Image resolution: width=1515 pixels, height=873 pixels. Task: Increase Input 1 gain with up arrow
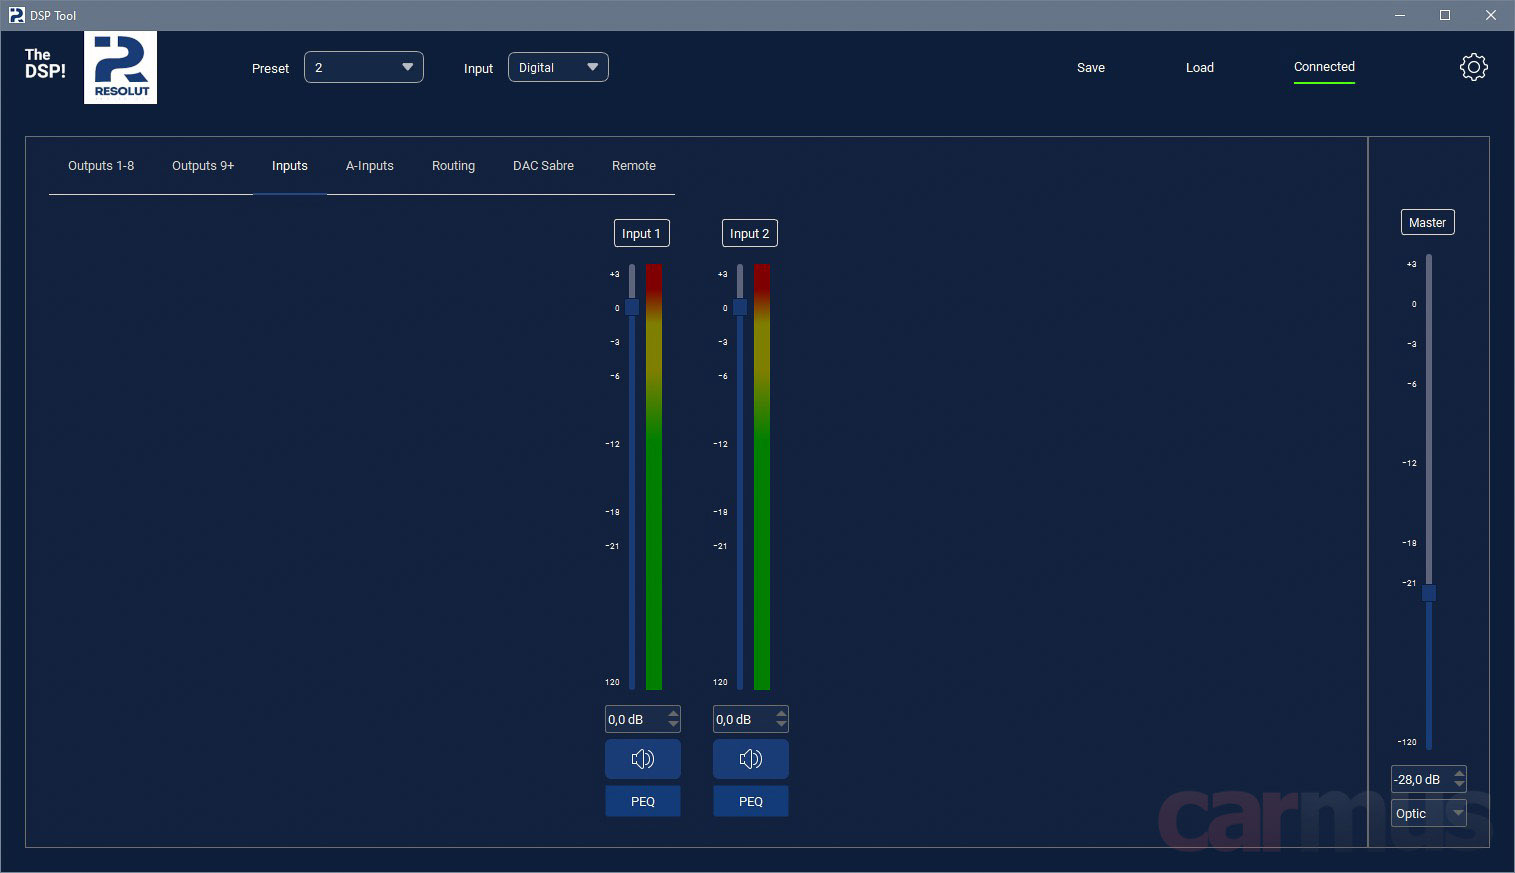(673, 714)
